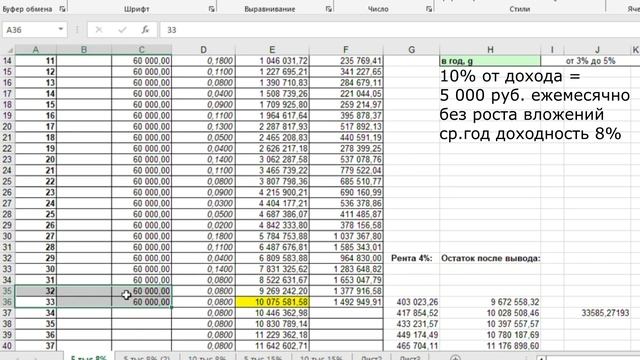Image resolution: width=640 pixels, height=360 pixels.
Task: Select row 14 header
Action: tap(8, 61)
